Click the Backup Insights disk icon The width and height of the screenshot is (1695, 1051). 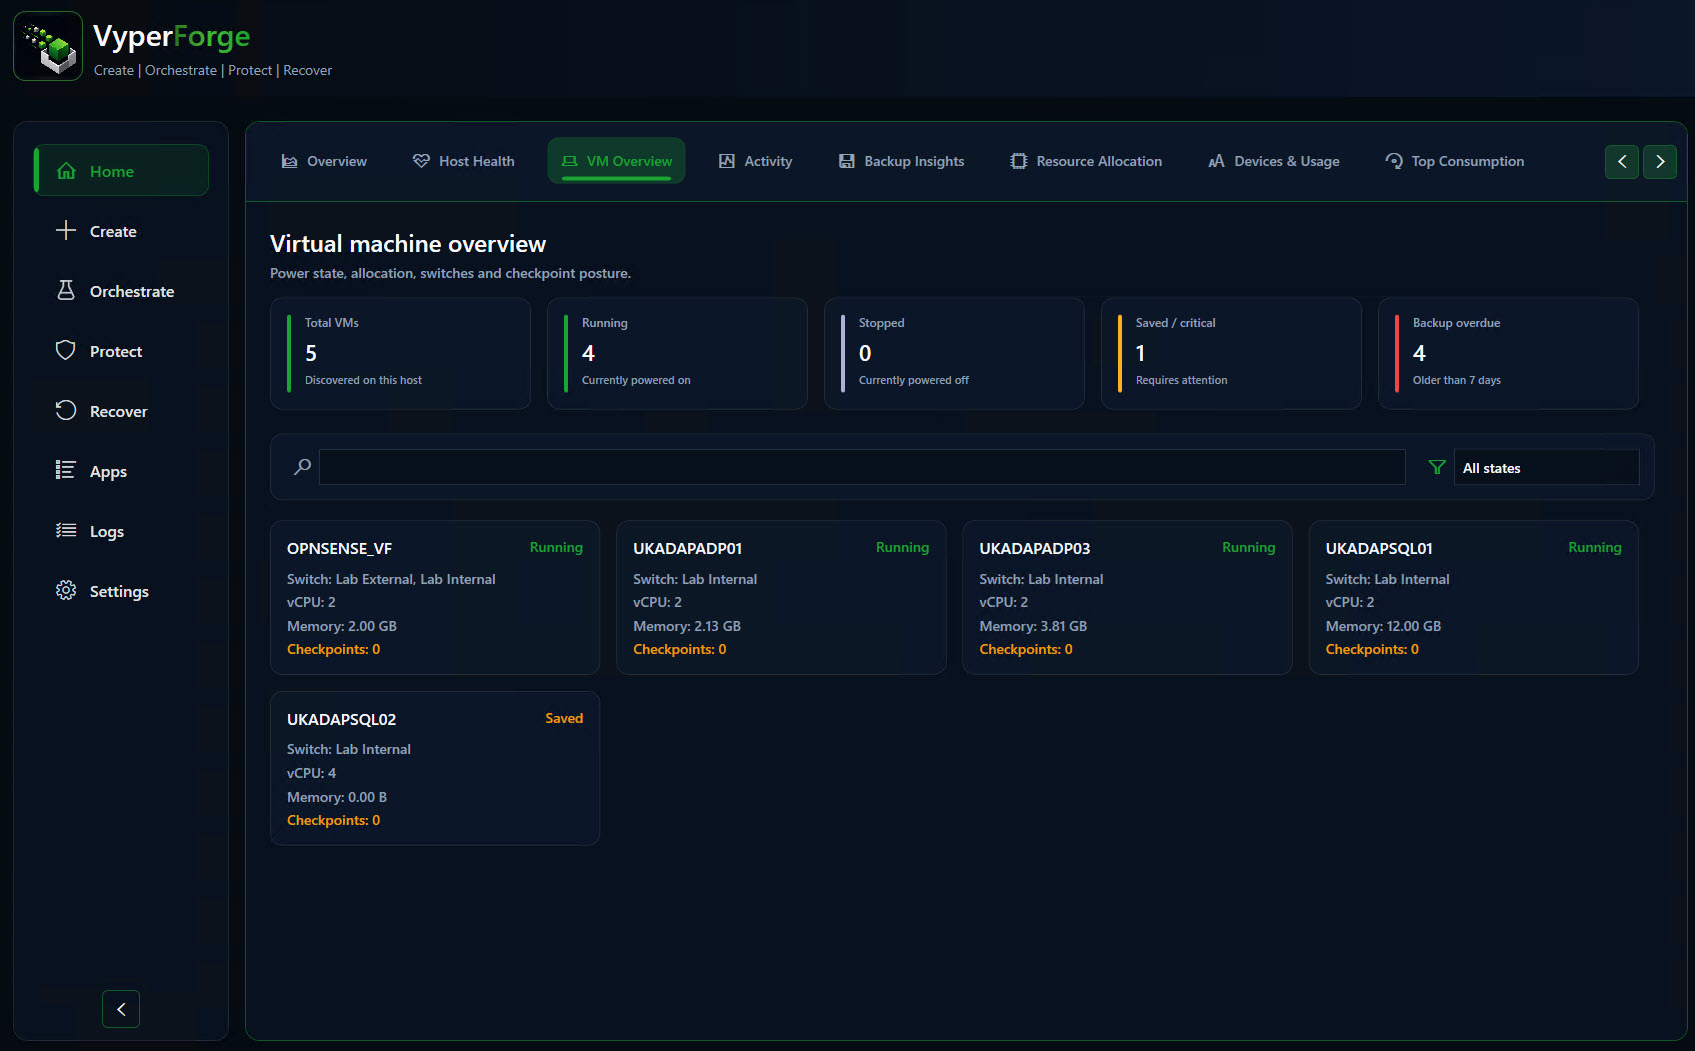pos(847,161)
